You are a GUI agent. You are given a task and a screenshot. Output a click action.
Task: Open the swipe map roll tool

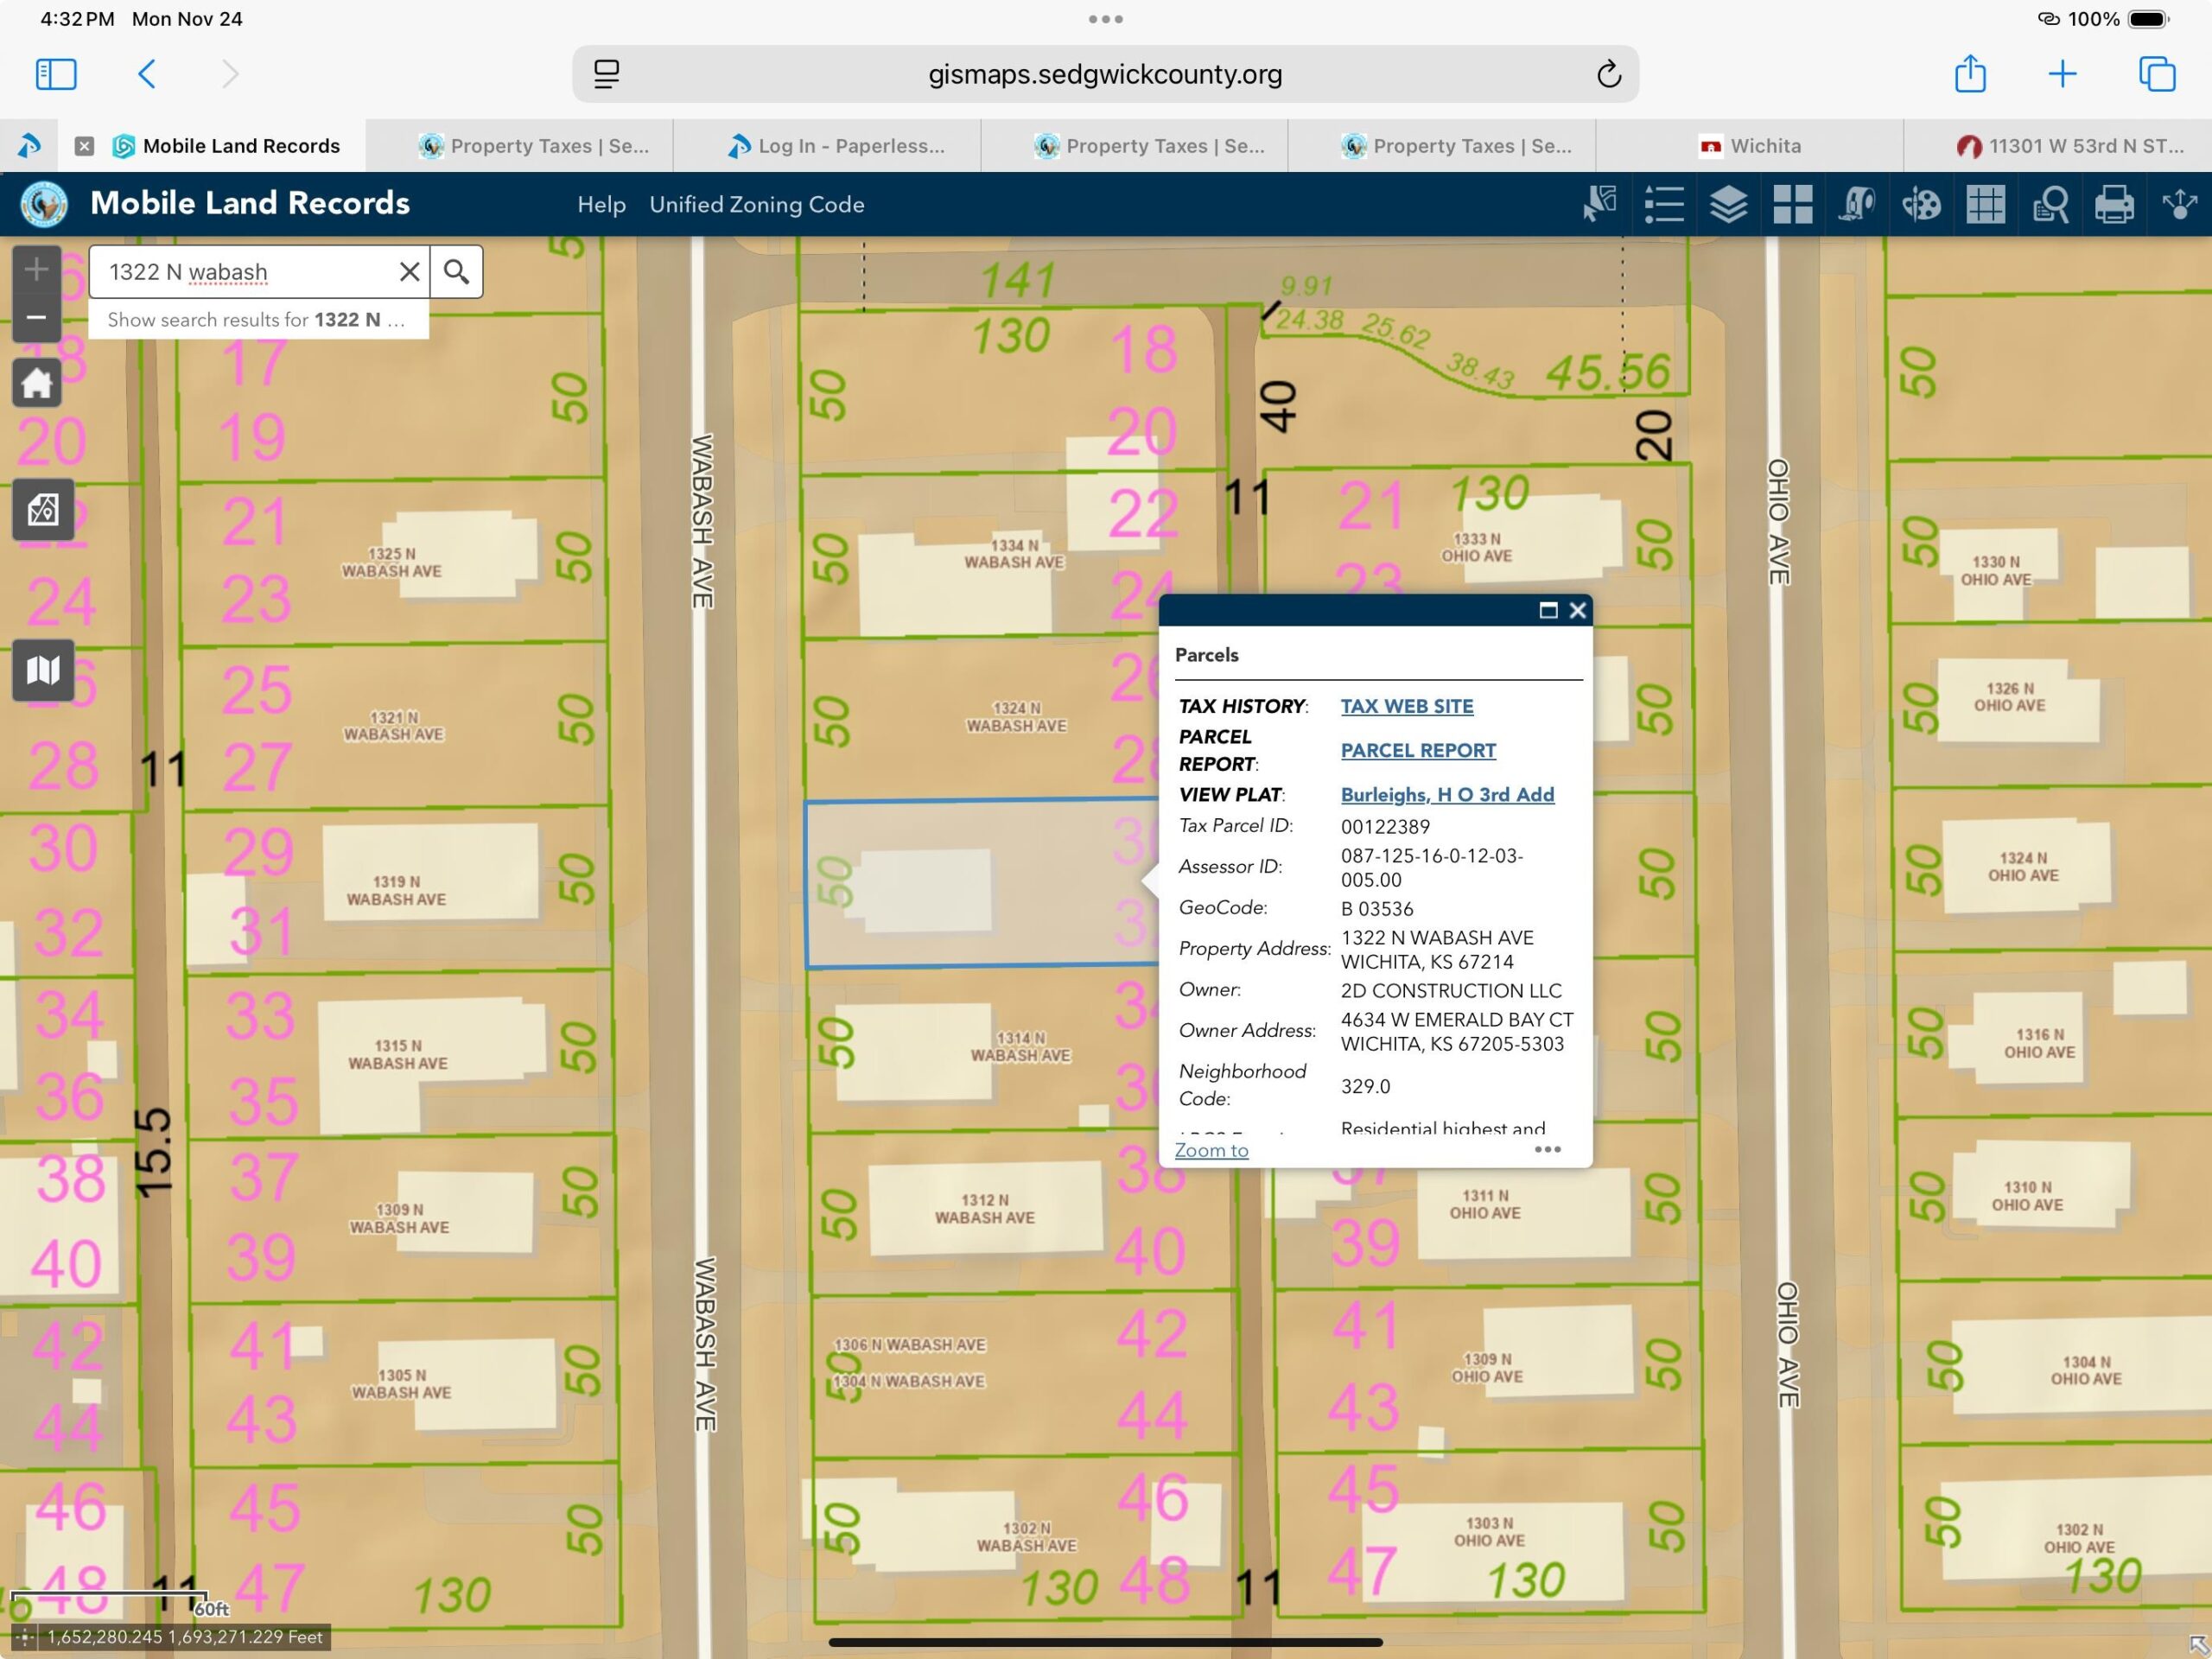(1857, 204)
